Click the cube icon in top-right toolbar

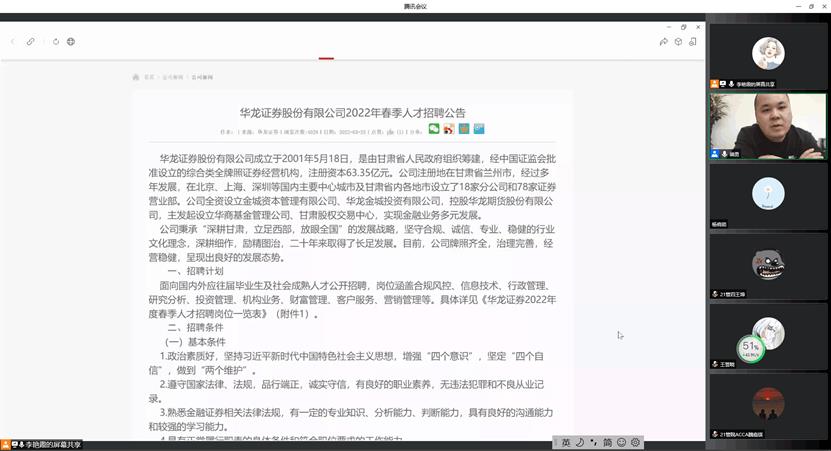(x=678, y=42)
